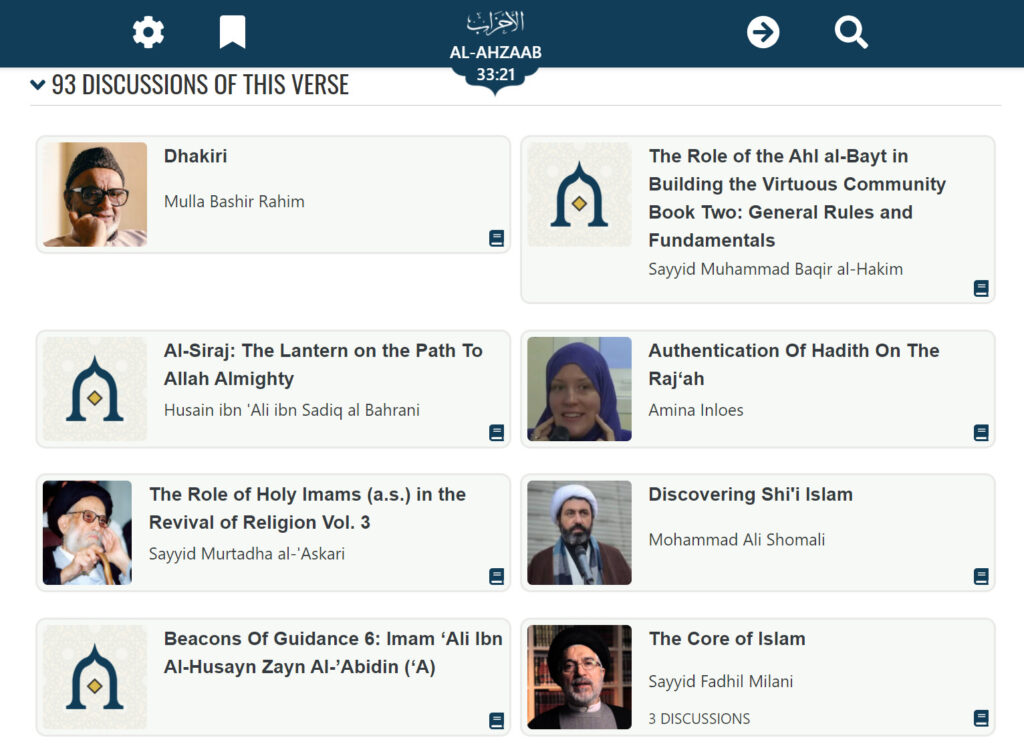
Task: Go to next verse arrow icon
Action: point(763,33)
